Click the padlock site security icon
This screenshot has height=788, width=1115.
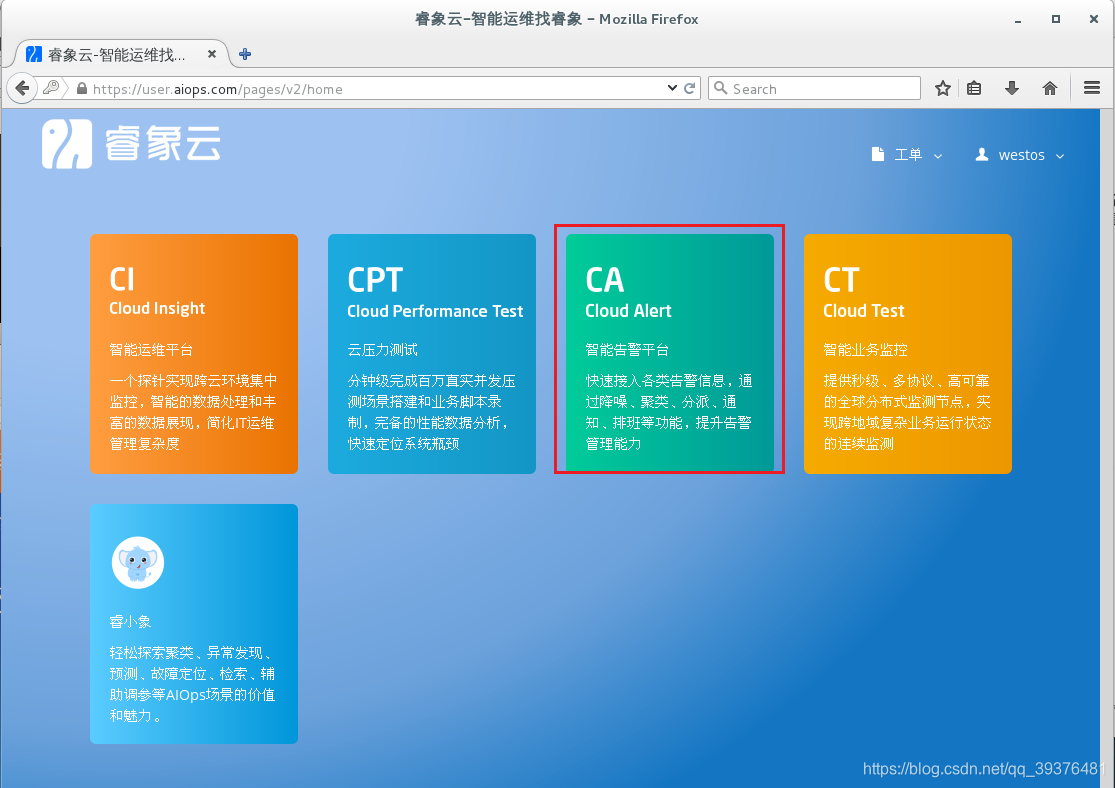point(82,89)
